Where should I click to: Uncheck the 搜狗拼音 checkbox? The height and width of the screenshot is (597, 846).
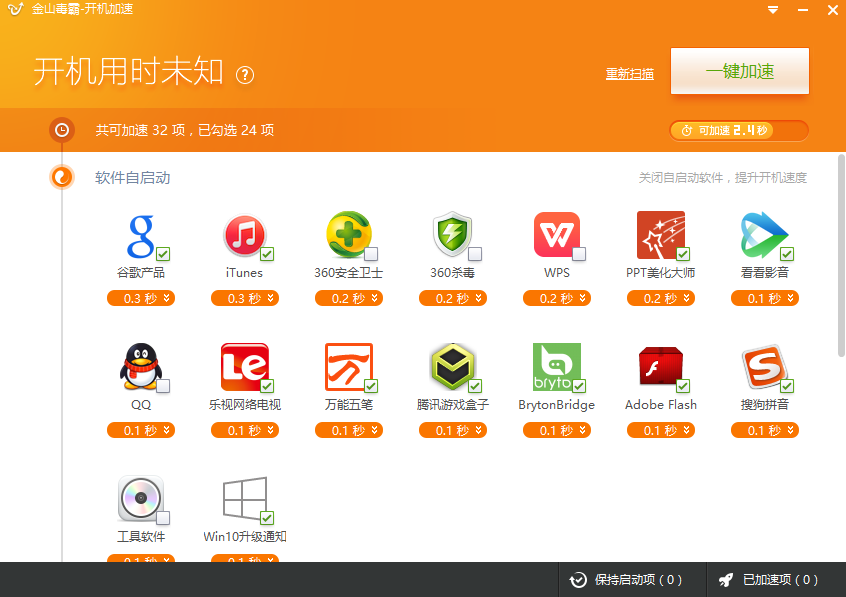click(x=787, y=386)
